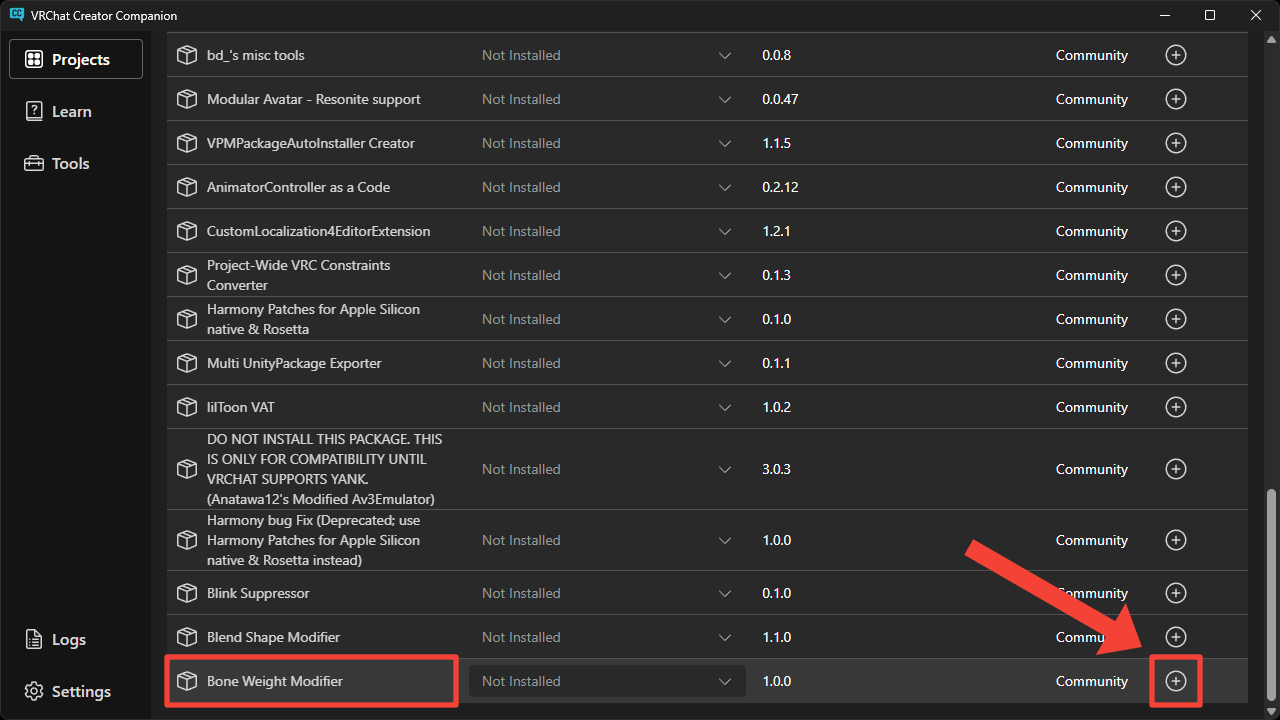Add bd_'s misc tools package
This screenshot has height=720, width=1280.
tap(1176, 55)
